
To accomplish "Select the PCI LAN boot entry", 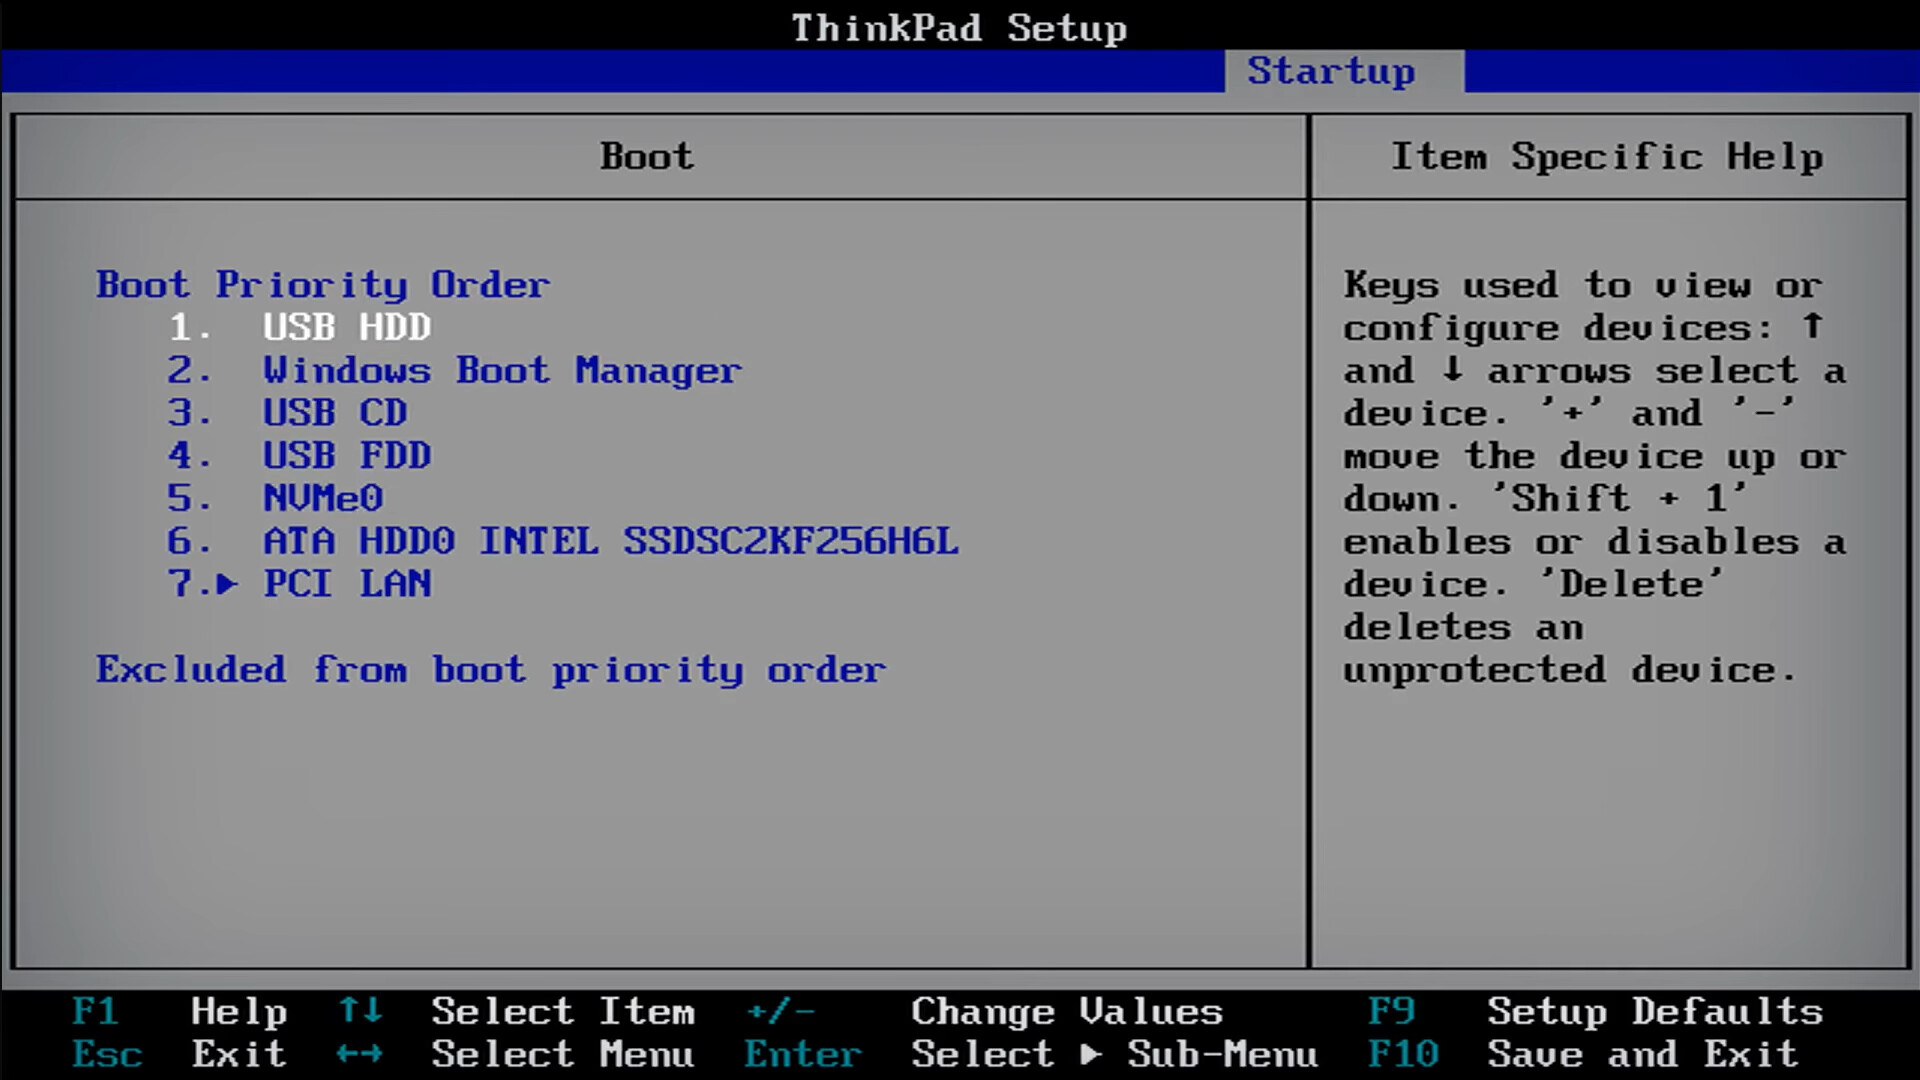I will pos(346,584).
